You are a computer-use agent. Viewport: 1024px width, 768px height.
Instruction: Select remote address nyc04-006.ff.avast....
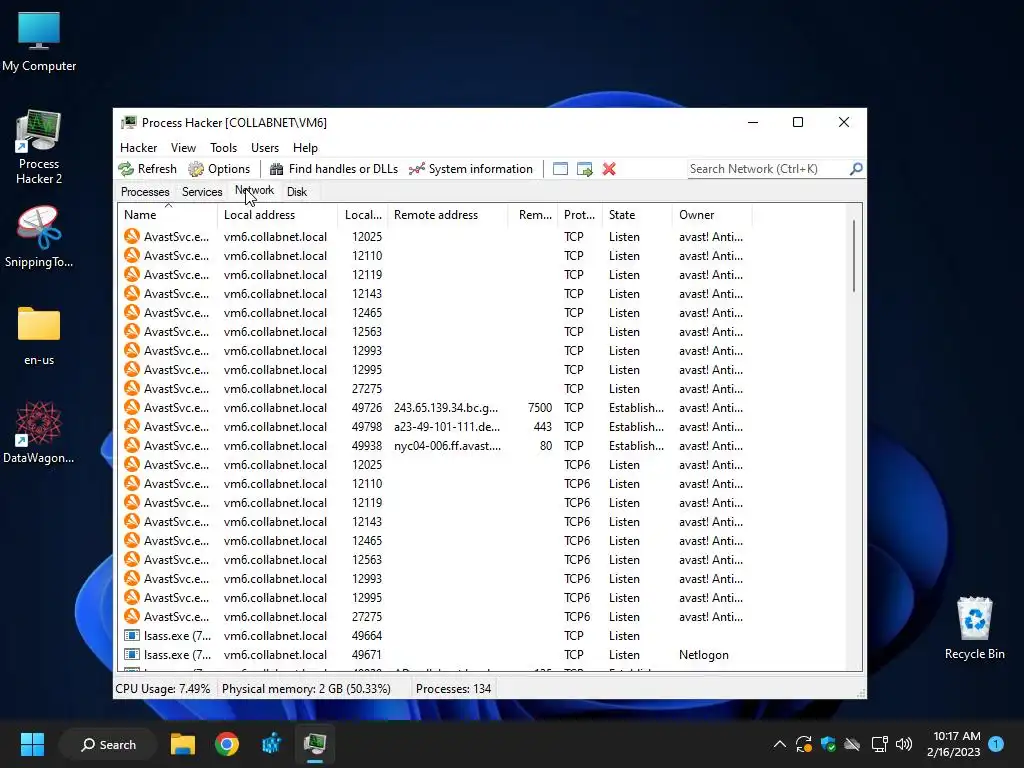pyautogui.click(x=447, y=445)
